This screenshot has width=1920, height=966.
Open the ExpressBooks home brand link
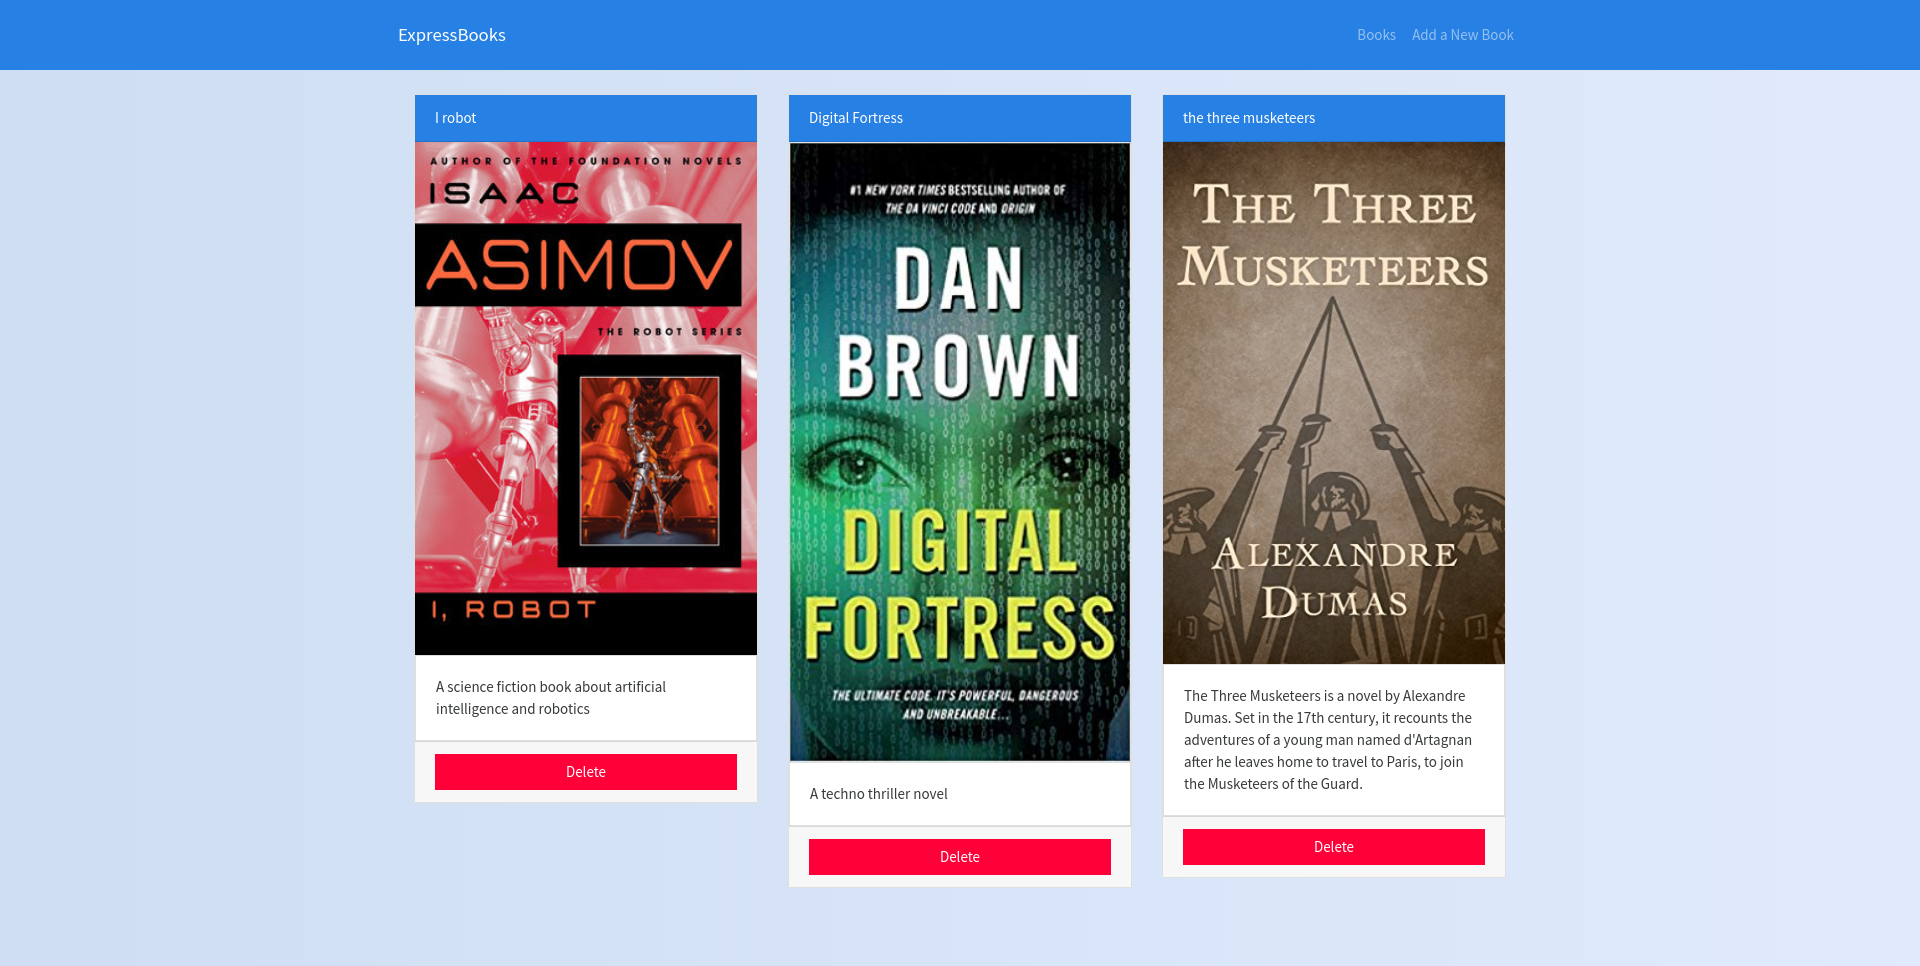(x=452, y=35)
